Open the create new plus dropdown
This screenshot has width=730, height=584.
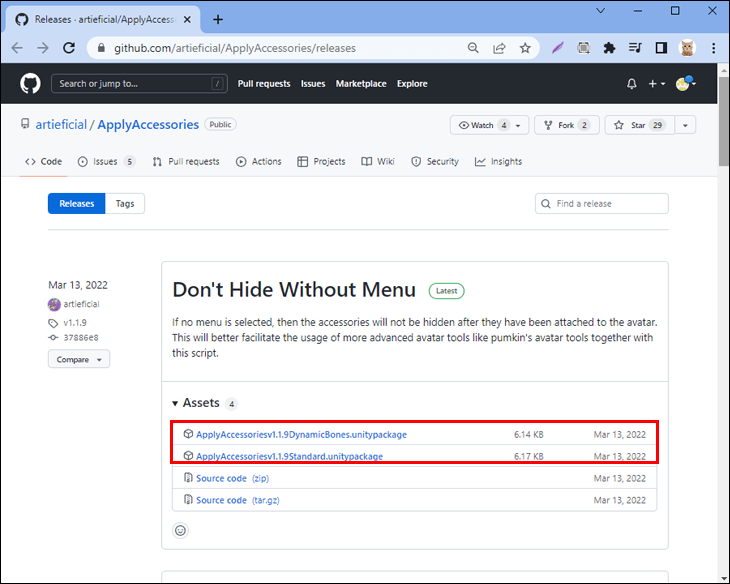[x=655, y=84]
